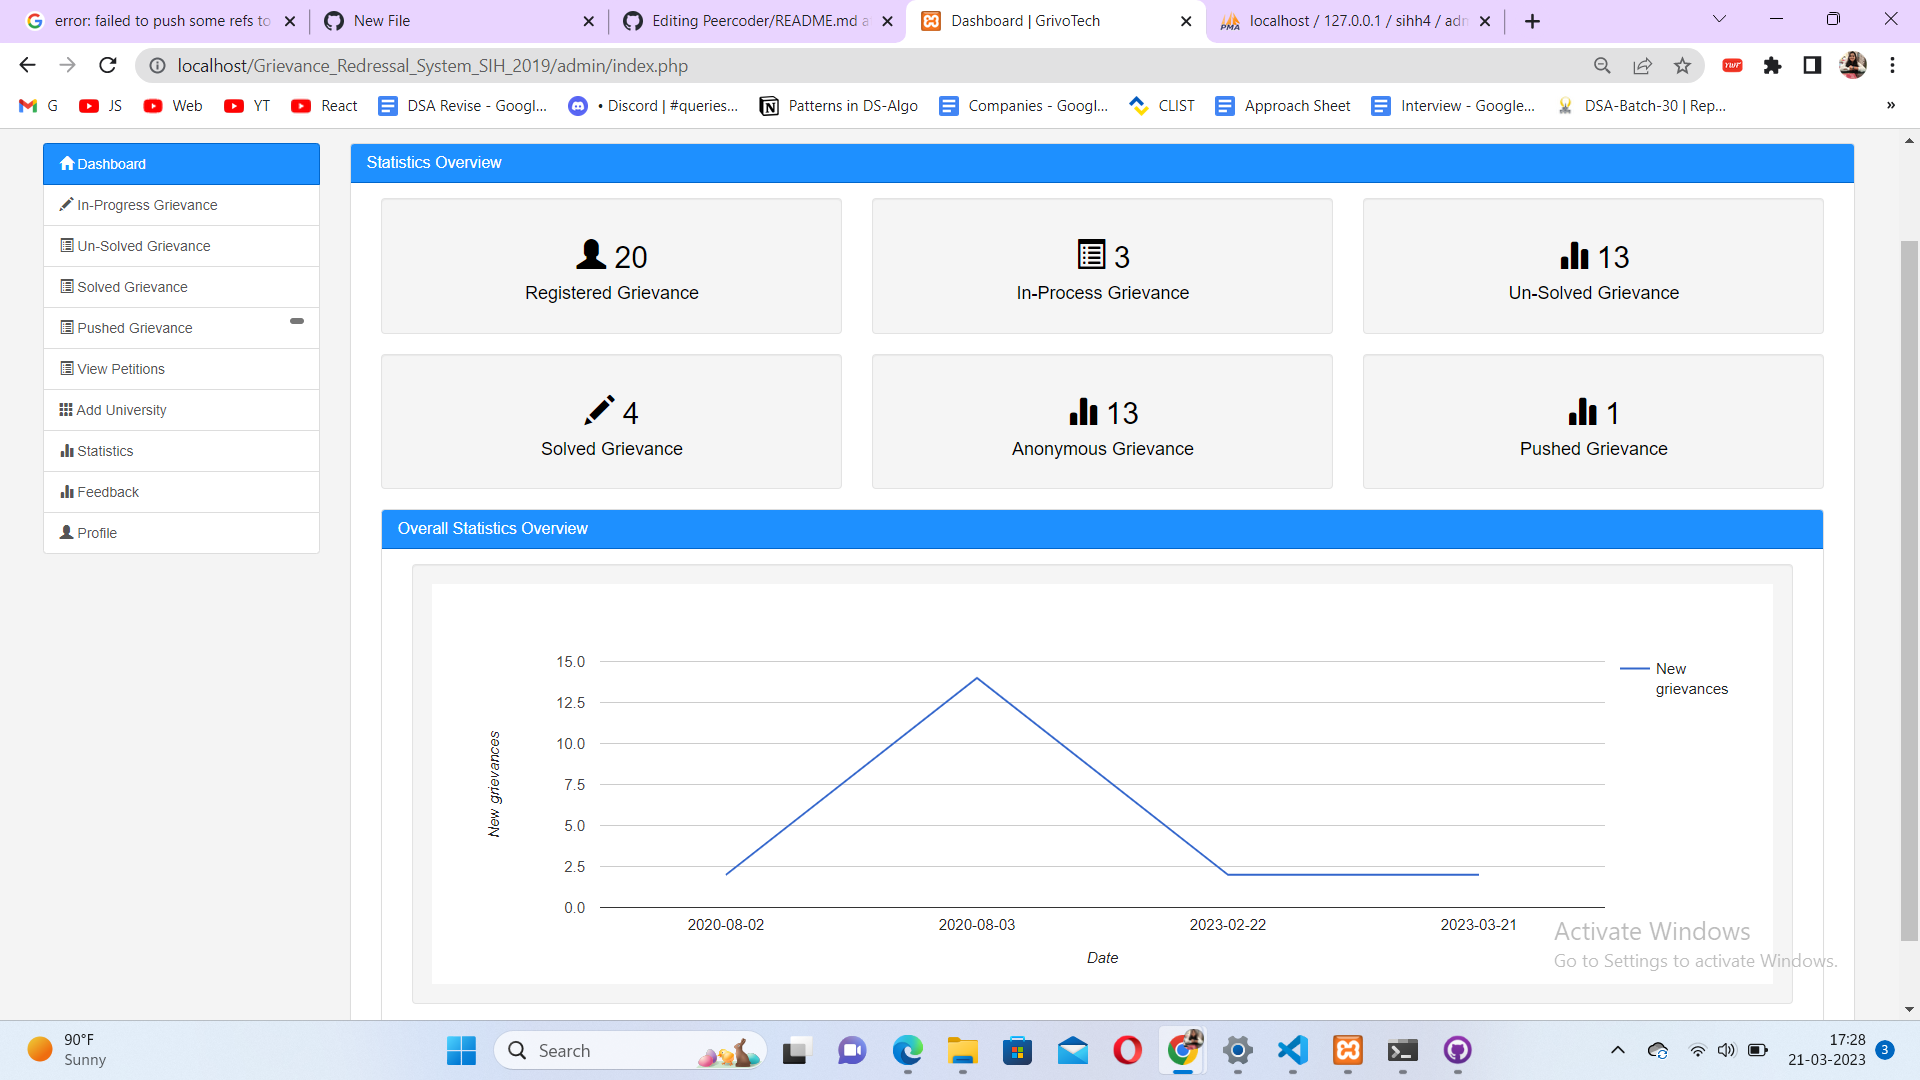Click the Profile user icon in sidebar
The image size is (1920, 1080).
[67, 533]
